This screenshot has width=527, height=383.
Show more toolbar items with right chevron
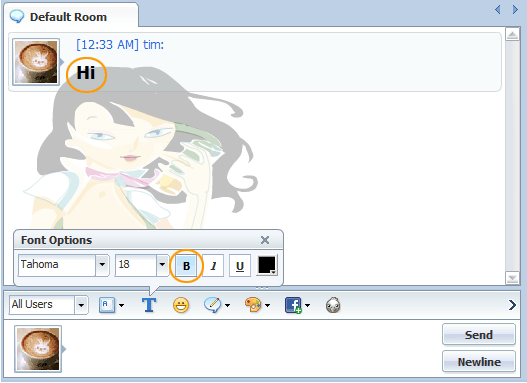point(512,305)
